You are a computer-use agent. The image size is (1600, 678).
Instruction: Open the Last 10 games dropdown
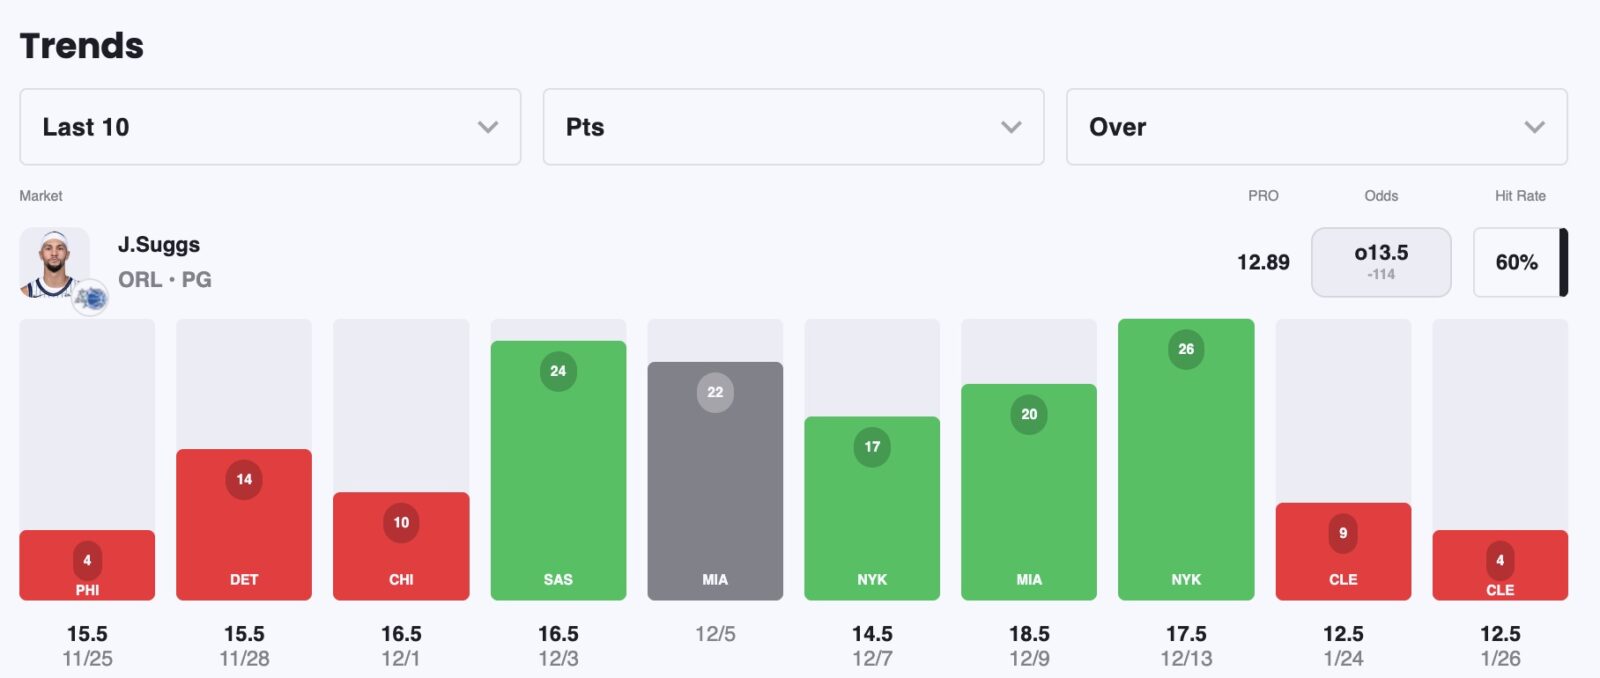pos(270,127)
